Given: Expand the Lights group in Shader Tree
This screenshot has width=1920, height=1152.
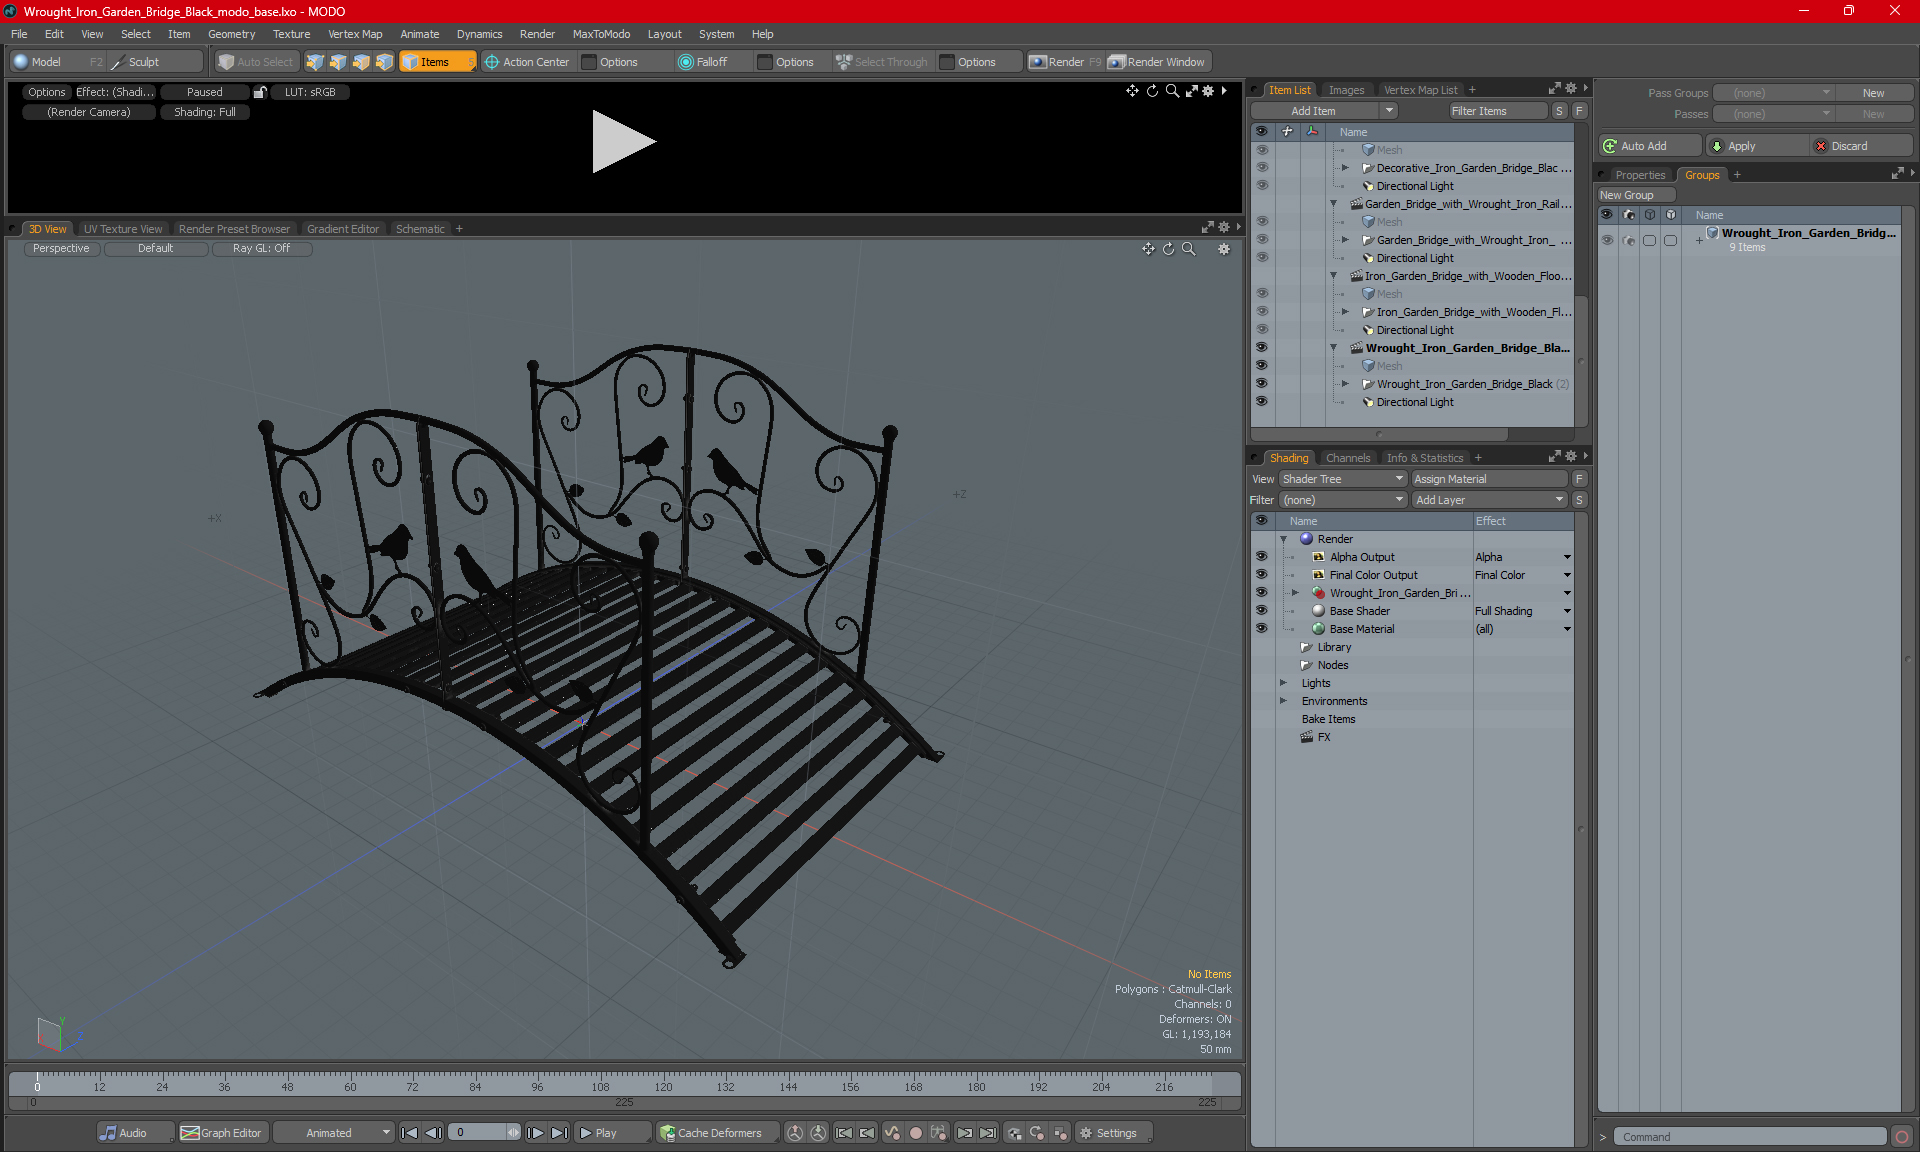Looking at the screenshot, I should point(1284,683).
